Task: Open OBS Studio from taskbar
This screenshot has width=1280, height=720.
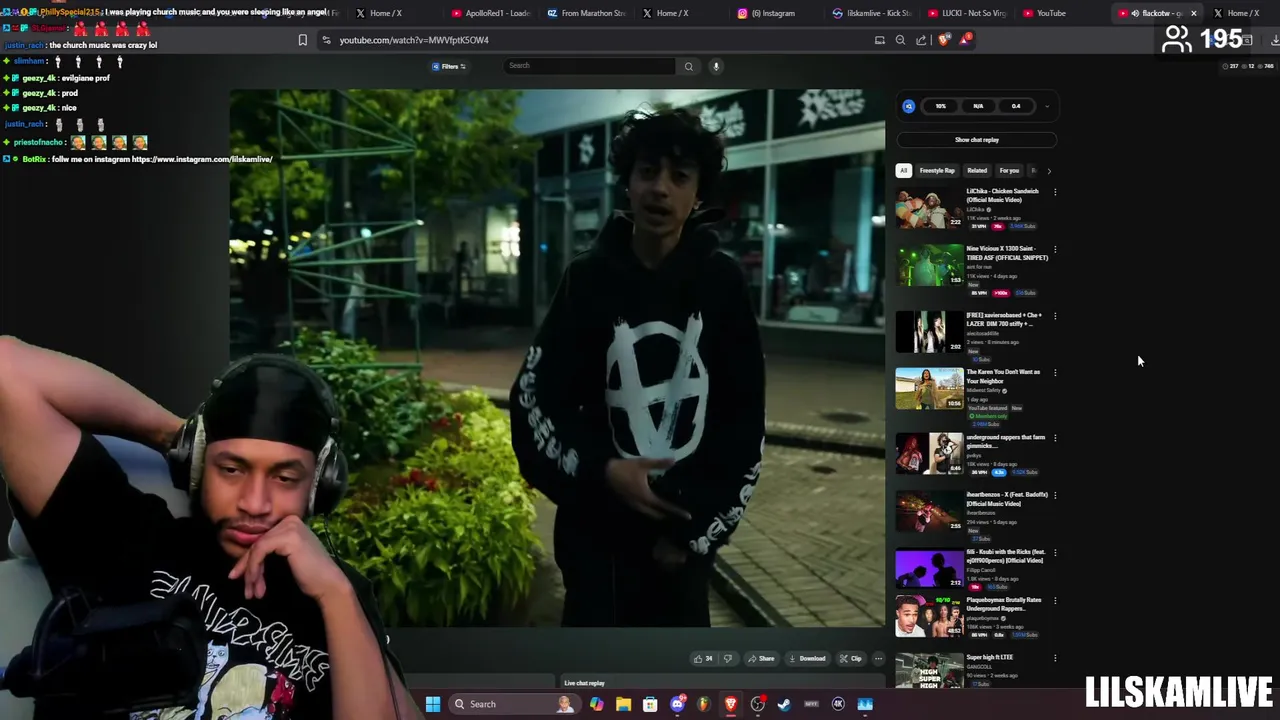Action: (758, 704)
